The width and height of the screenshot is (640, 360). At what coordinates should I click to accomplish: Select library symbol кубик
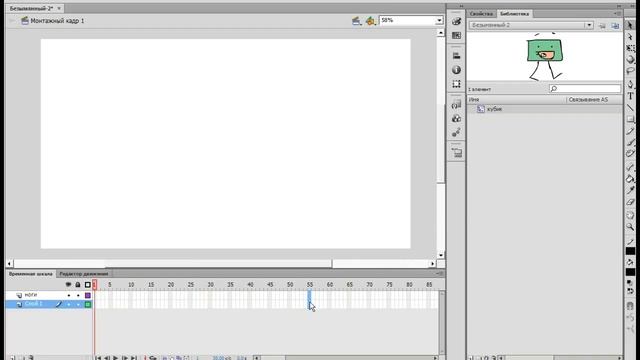point(494,109)
